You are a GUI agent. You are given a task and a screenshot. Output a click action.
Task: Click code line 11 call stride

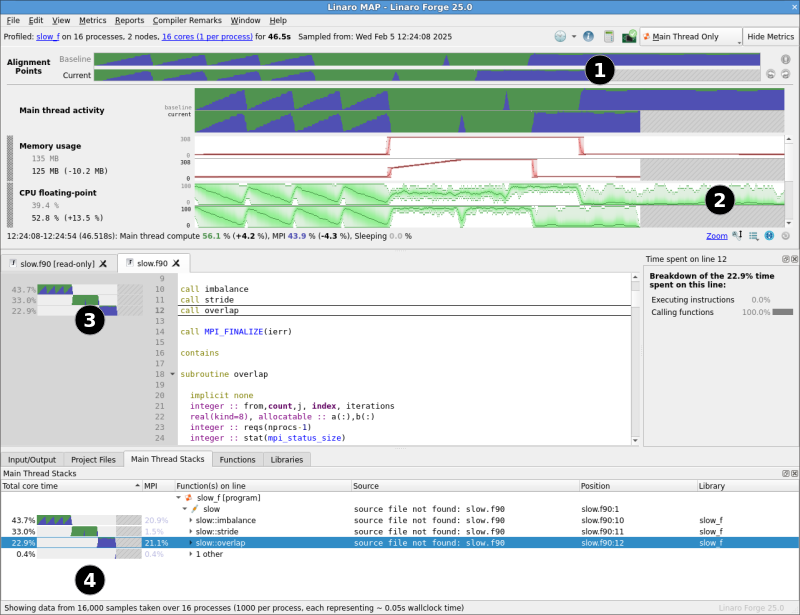pyautogui.click(x=207, y=300)
